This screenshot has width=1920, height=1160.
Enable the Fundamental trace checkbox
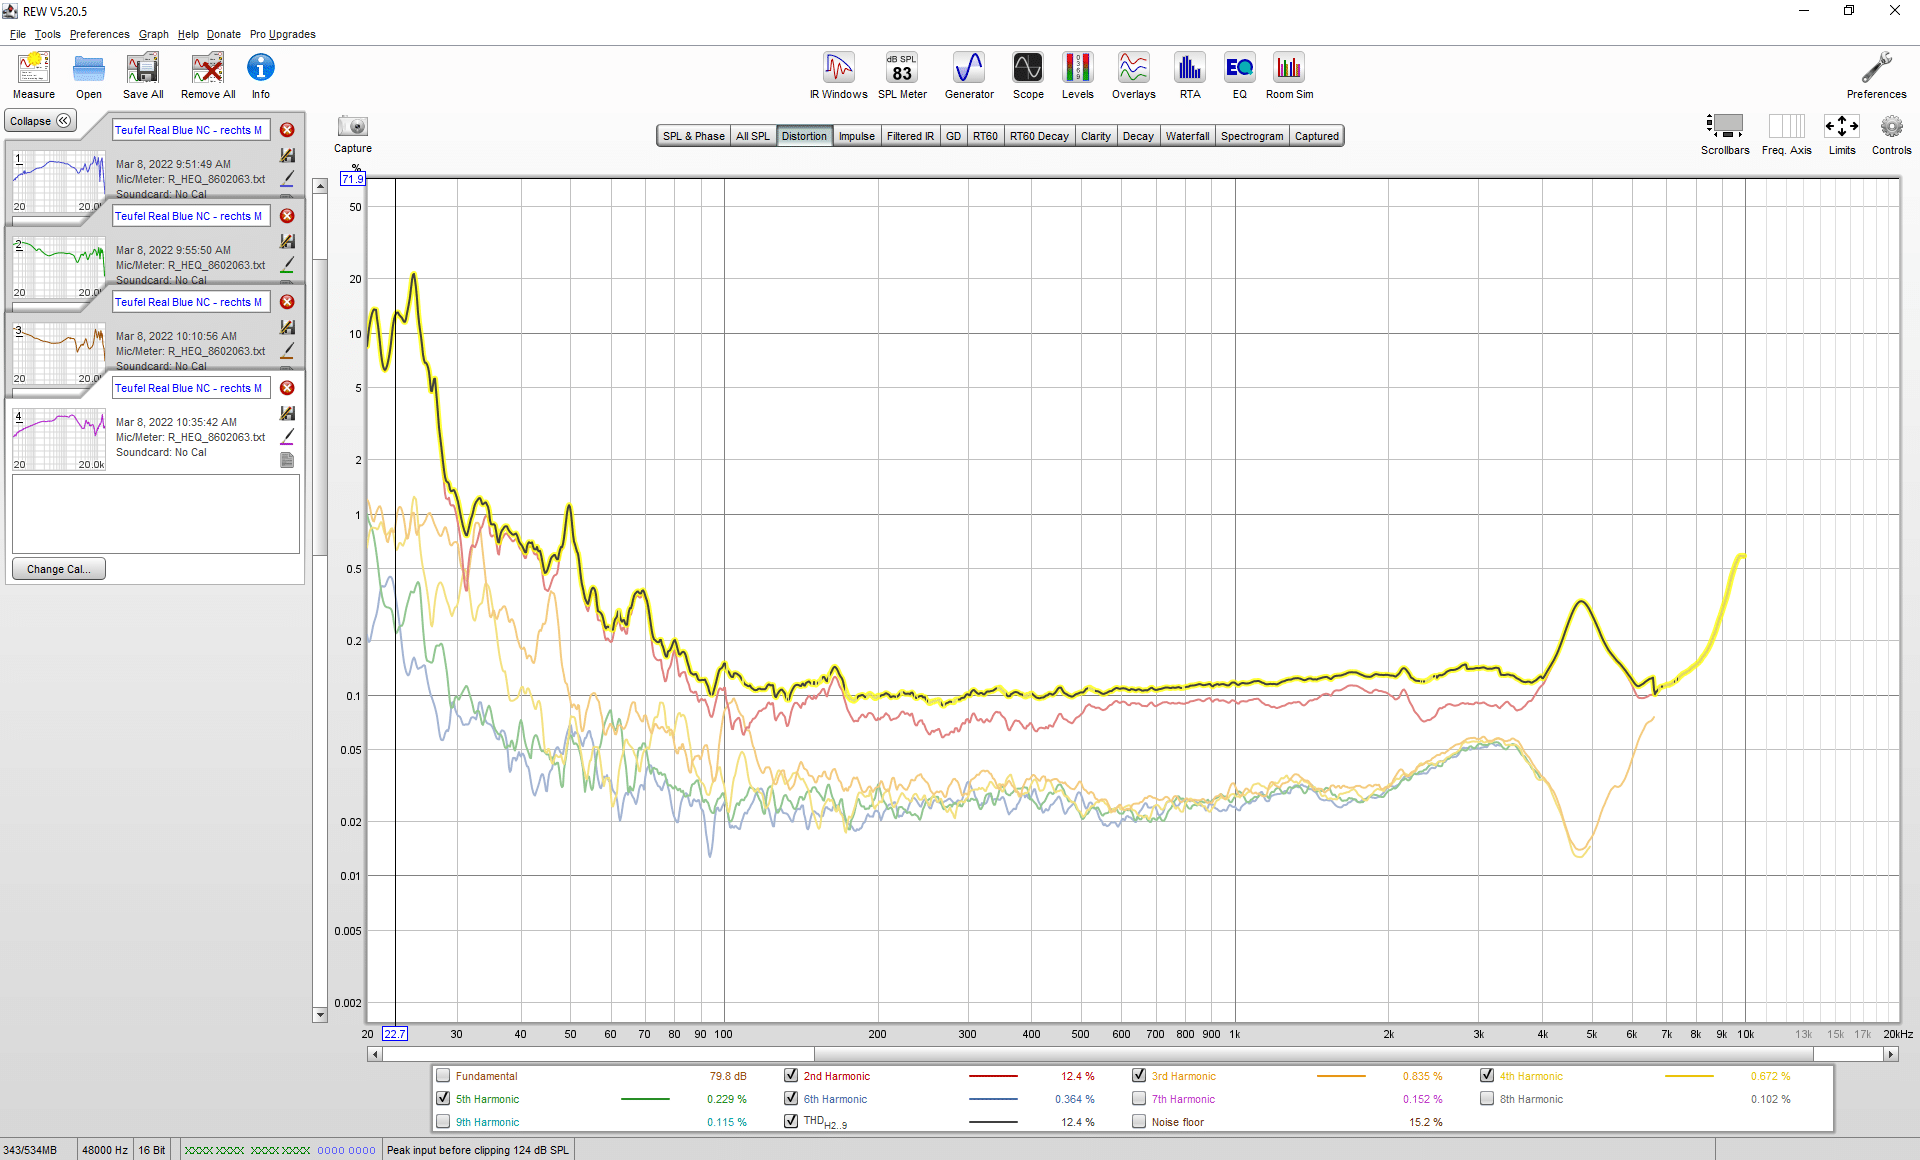(443, 1076)
